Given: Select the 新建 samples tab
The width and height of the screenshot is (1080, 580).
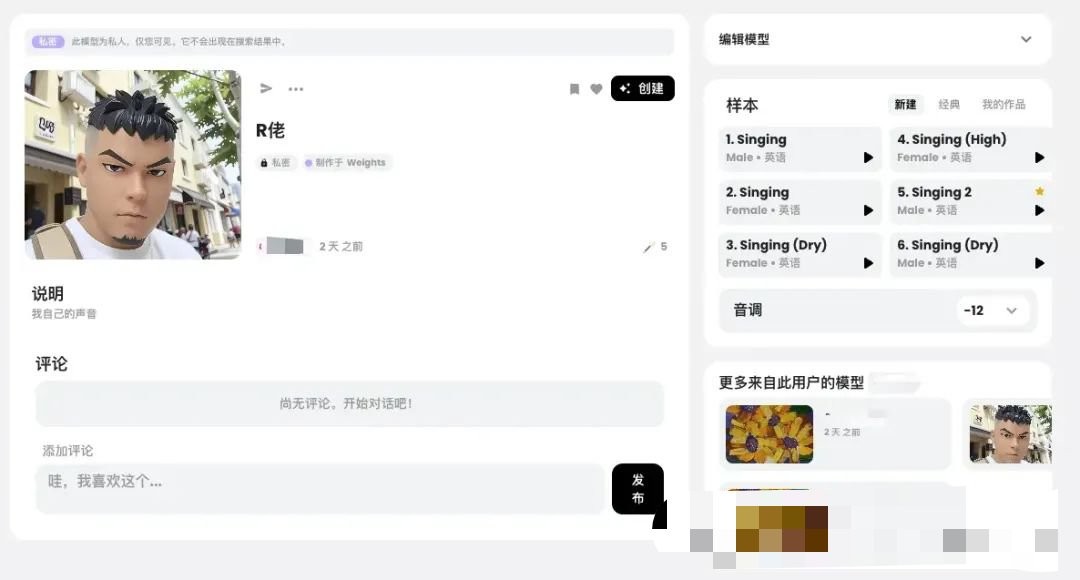Looking at the screenshot, I should pyautogui.click(x=905, y=105).
